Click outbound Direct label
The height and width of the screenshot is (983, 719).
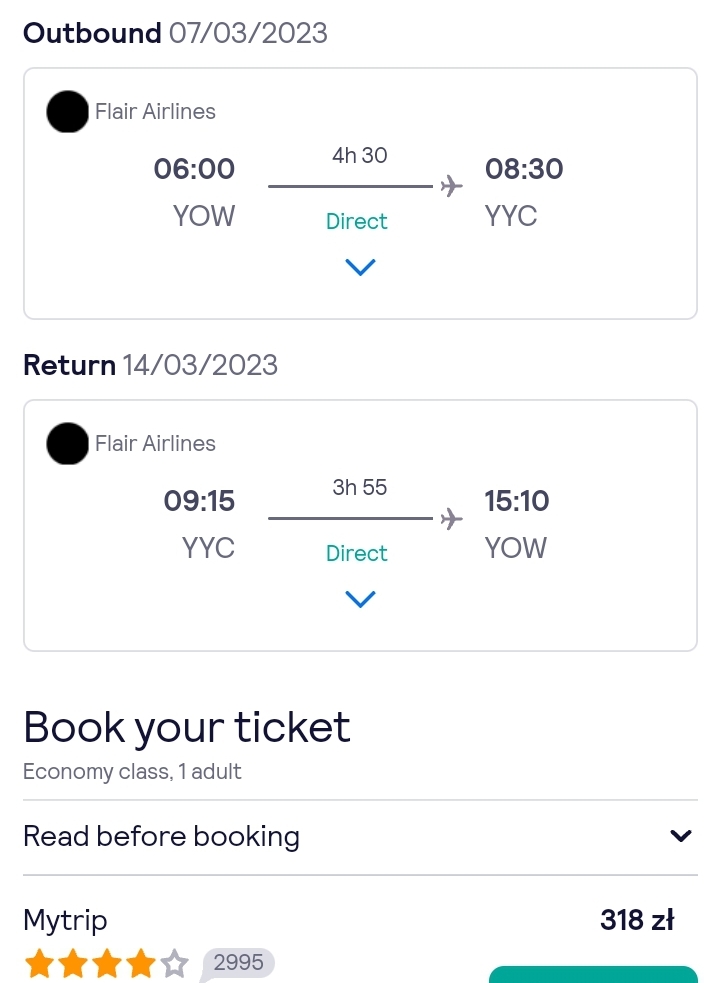pyautogui.click(x=357, y=221)
